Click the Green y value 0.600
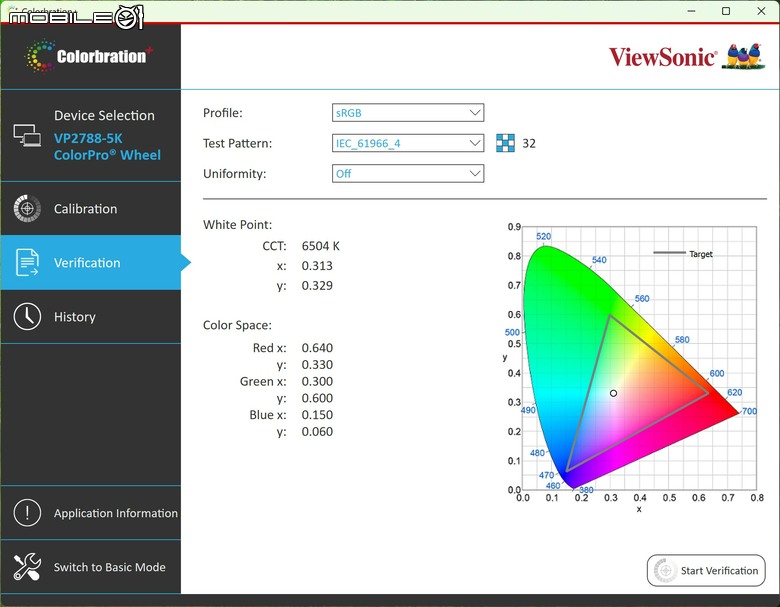Screen dimensions: 780x607 (x=317, y=398)
